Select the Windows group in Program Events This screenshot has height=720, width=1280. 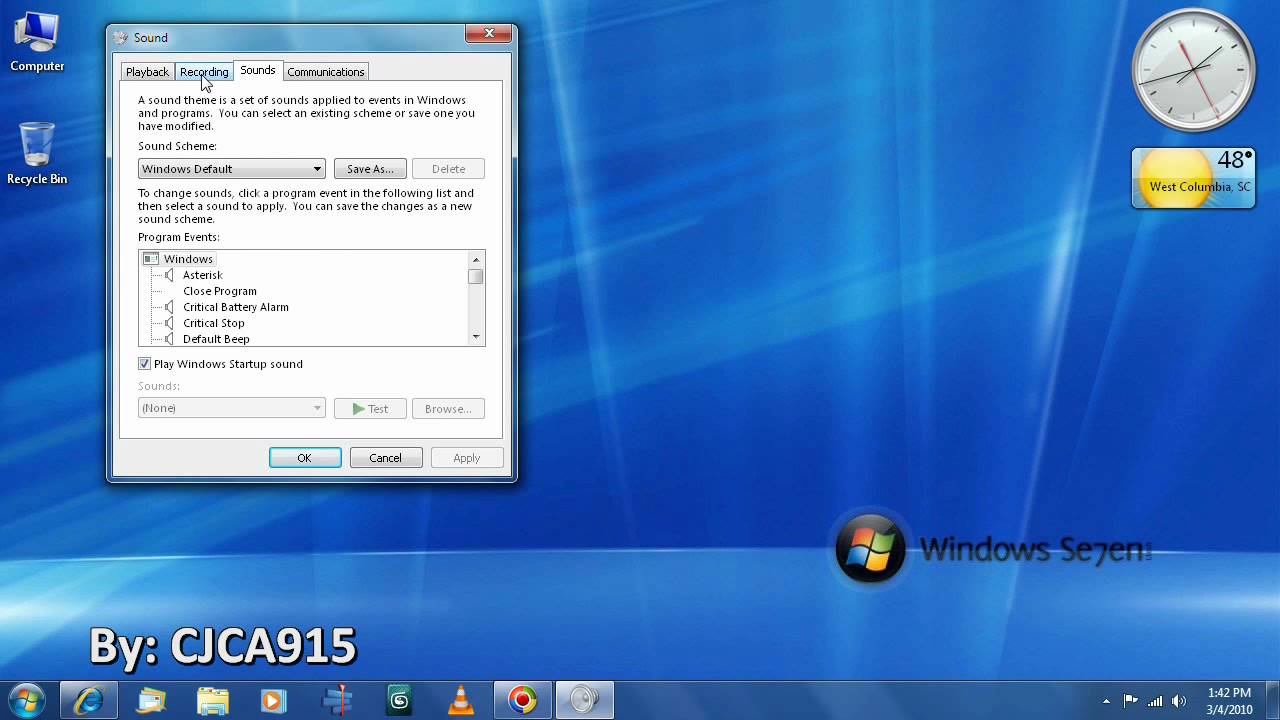(188, 259)
